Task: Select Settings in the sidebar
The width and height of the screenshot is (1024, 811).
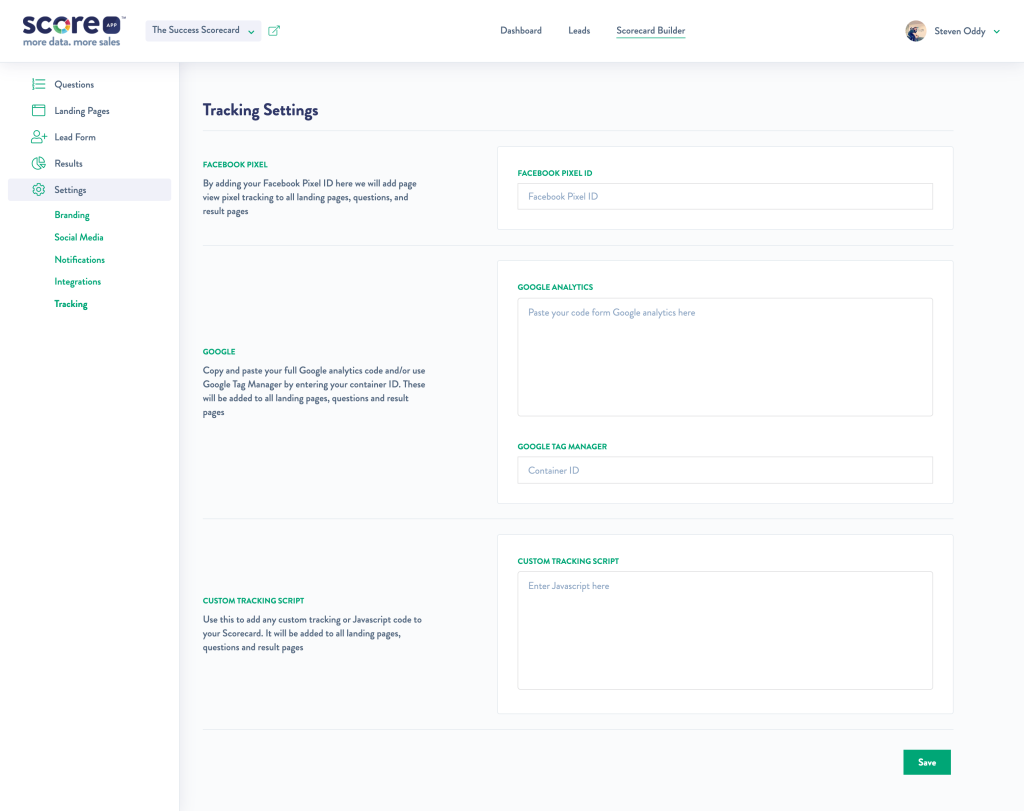Action: click(x=89, y=189)
